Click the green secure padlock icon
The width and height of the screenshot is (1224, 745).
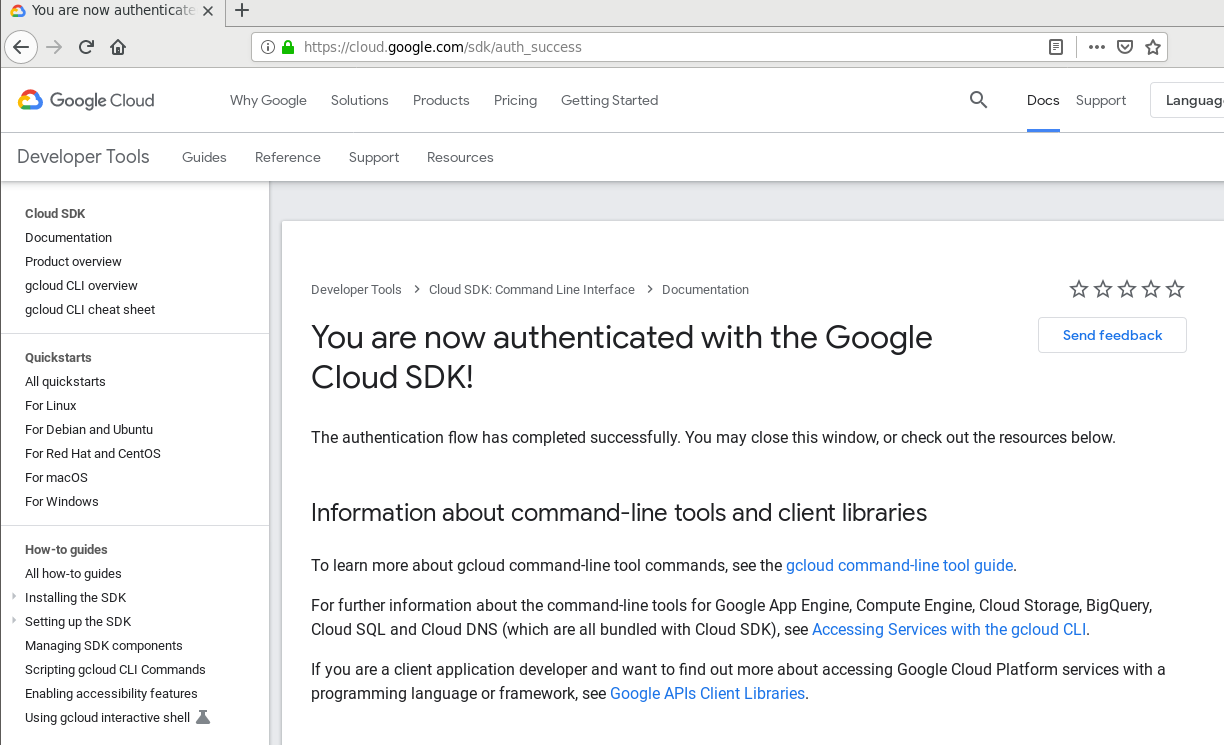(x=288, y=47)
